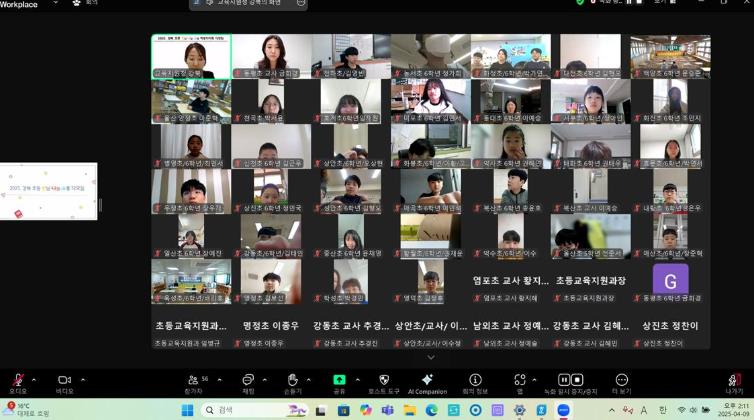Viewport: 754px width, 420px height.
Task: Click the raise hand icon
Action: (292, 381)
